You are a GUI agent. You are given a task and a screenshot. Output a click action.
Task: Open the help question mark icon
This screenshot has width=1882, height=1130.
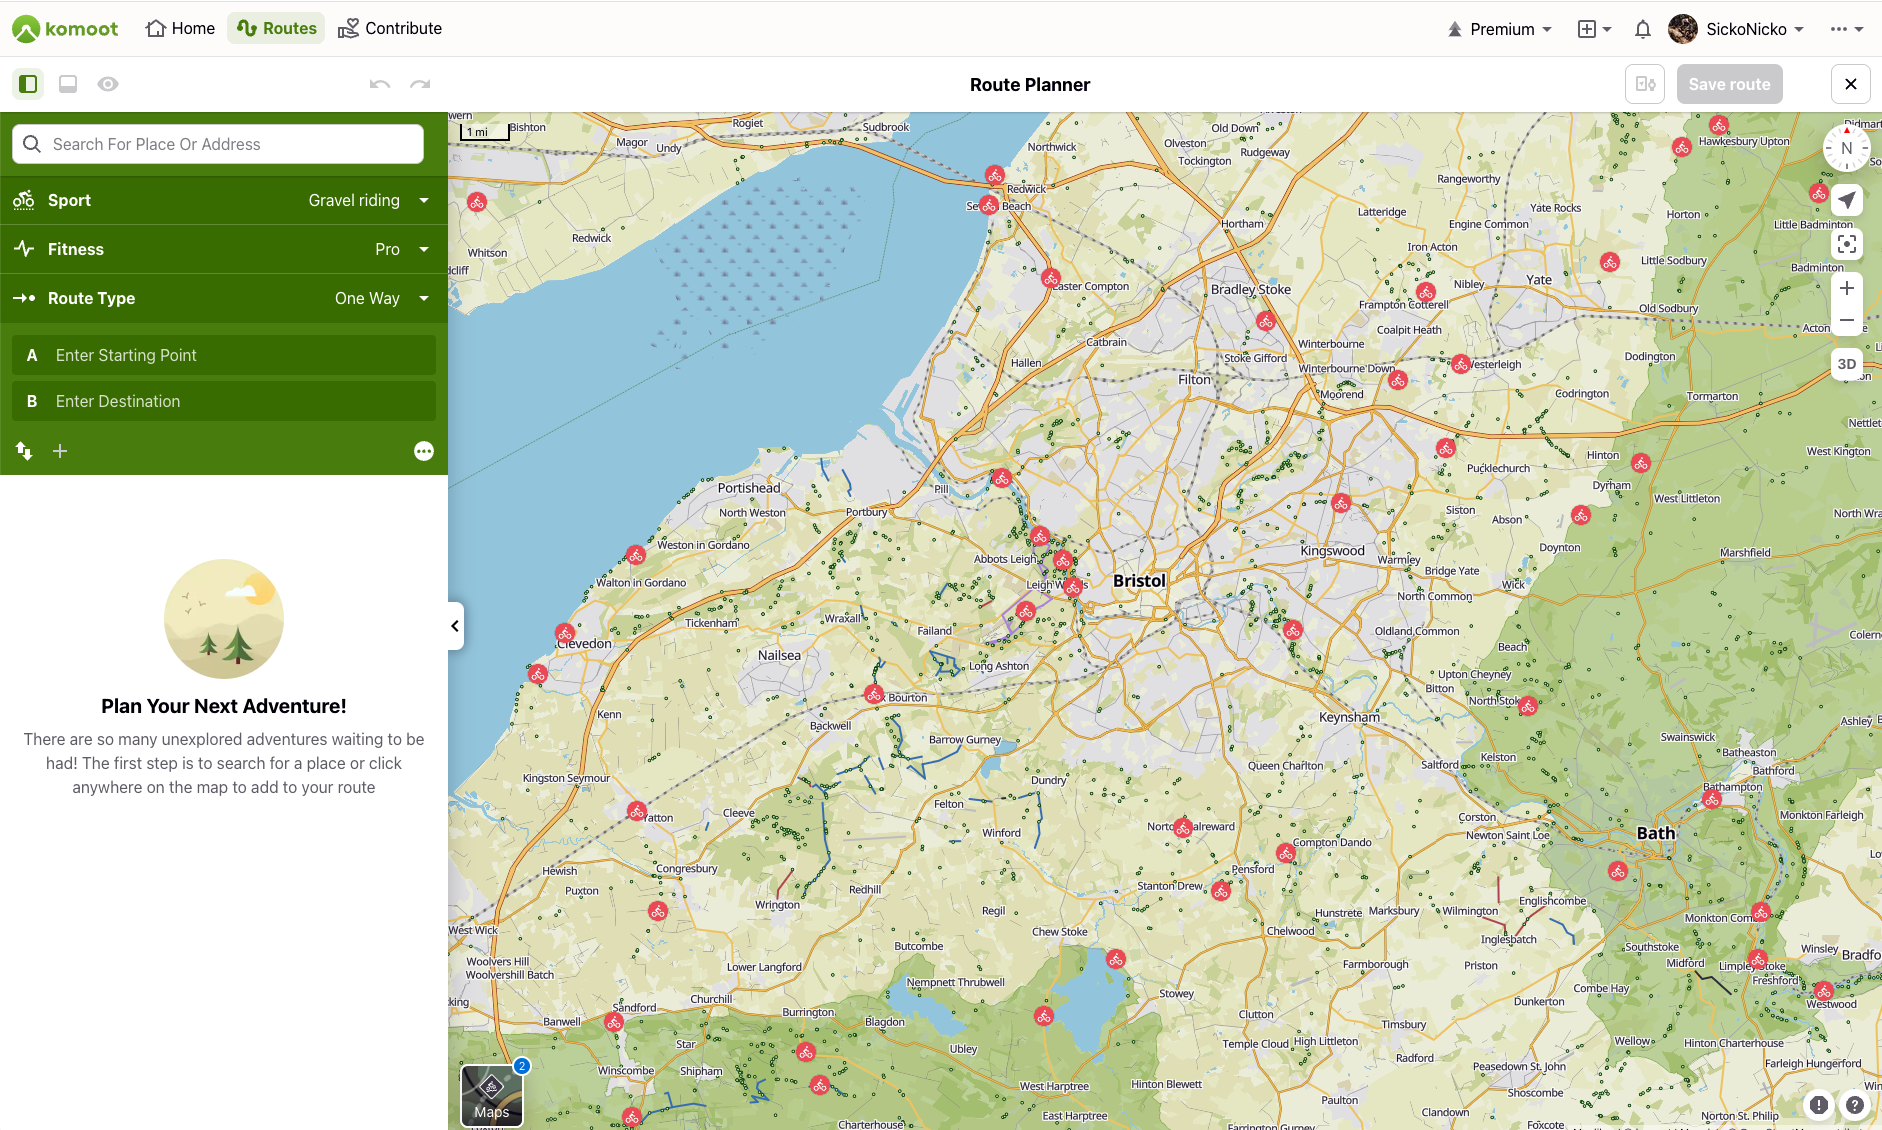click(x=1855, y=1105)
